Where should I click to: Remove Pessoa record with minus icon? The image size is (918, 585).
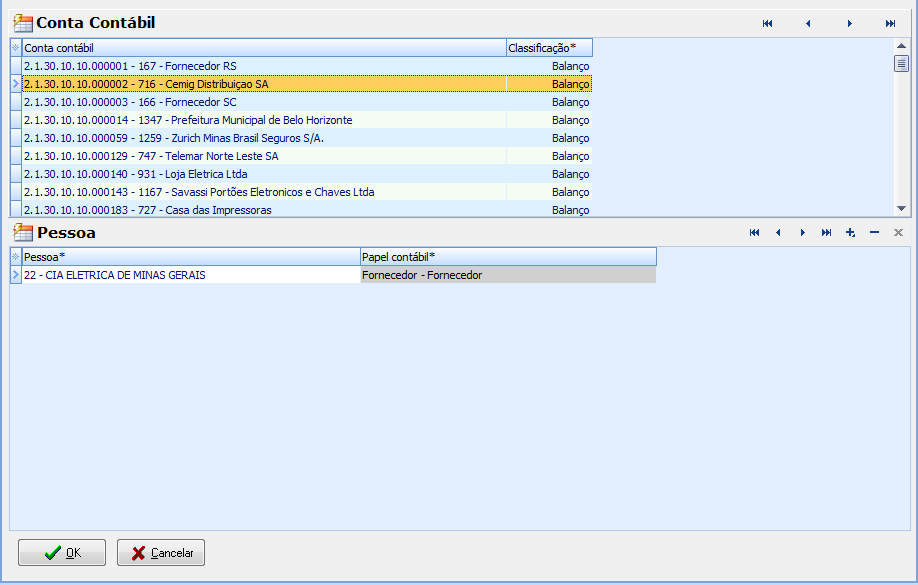(x=874, y=232)
